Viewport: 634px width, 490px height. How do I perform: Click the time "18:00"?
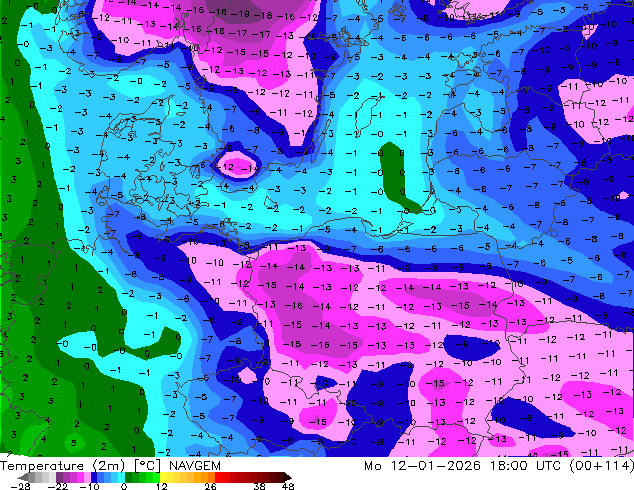[x=508, y=466]
